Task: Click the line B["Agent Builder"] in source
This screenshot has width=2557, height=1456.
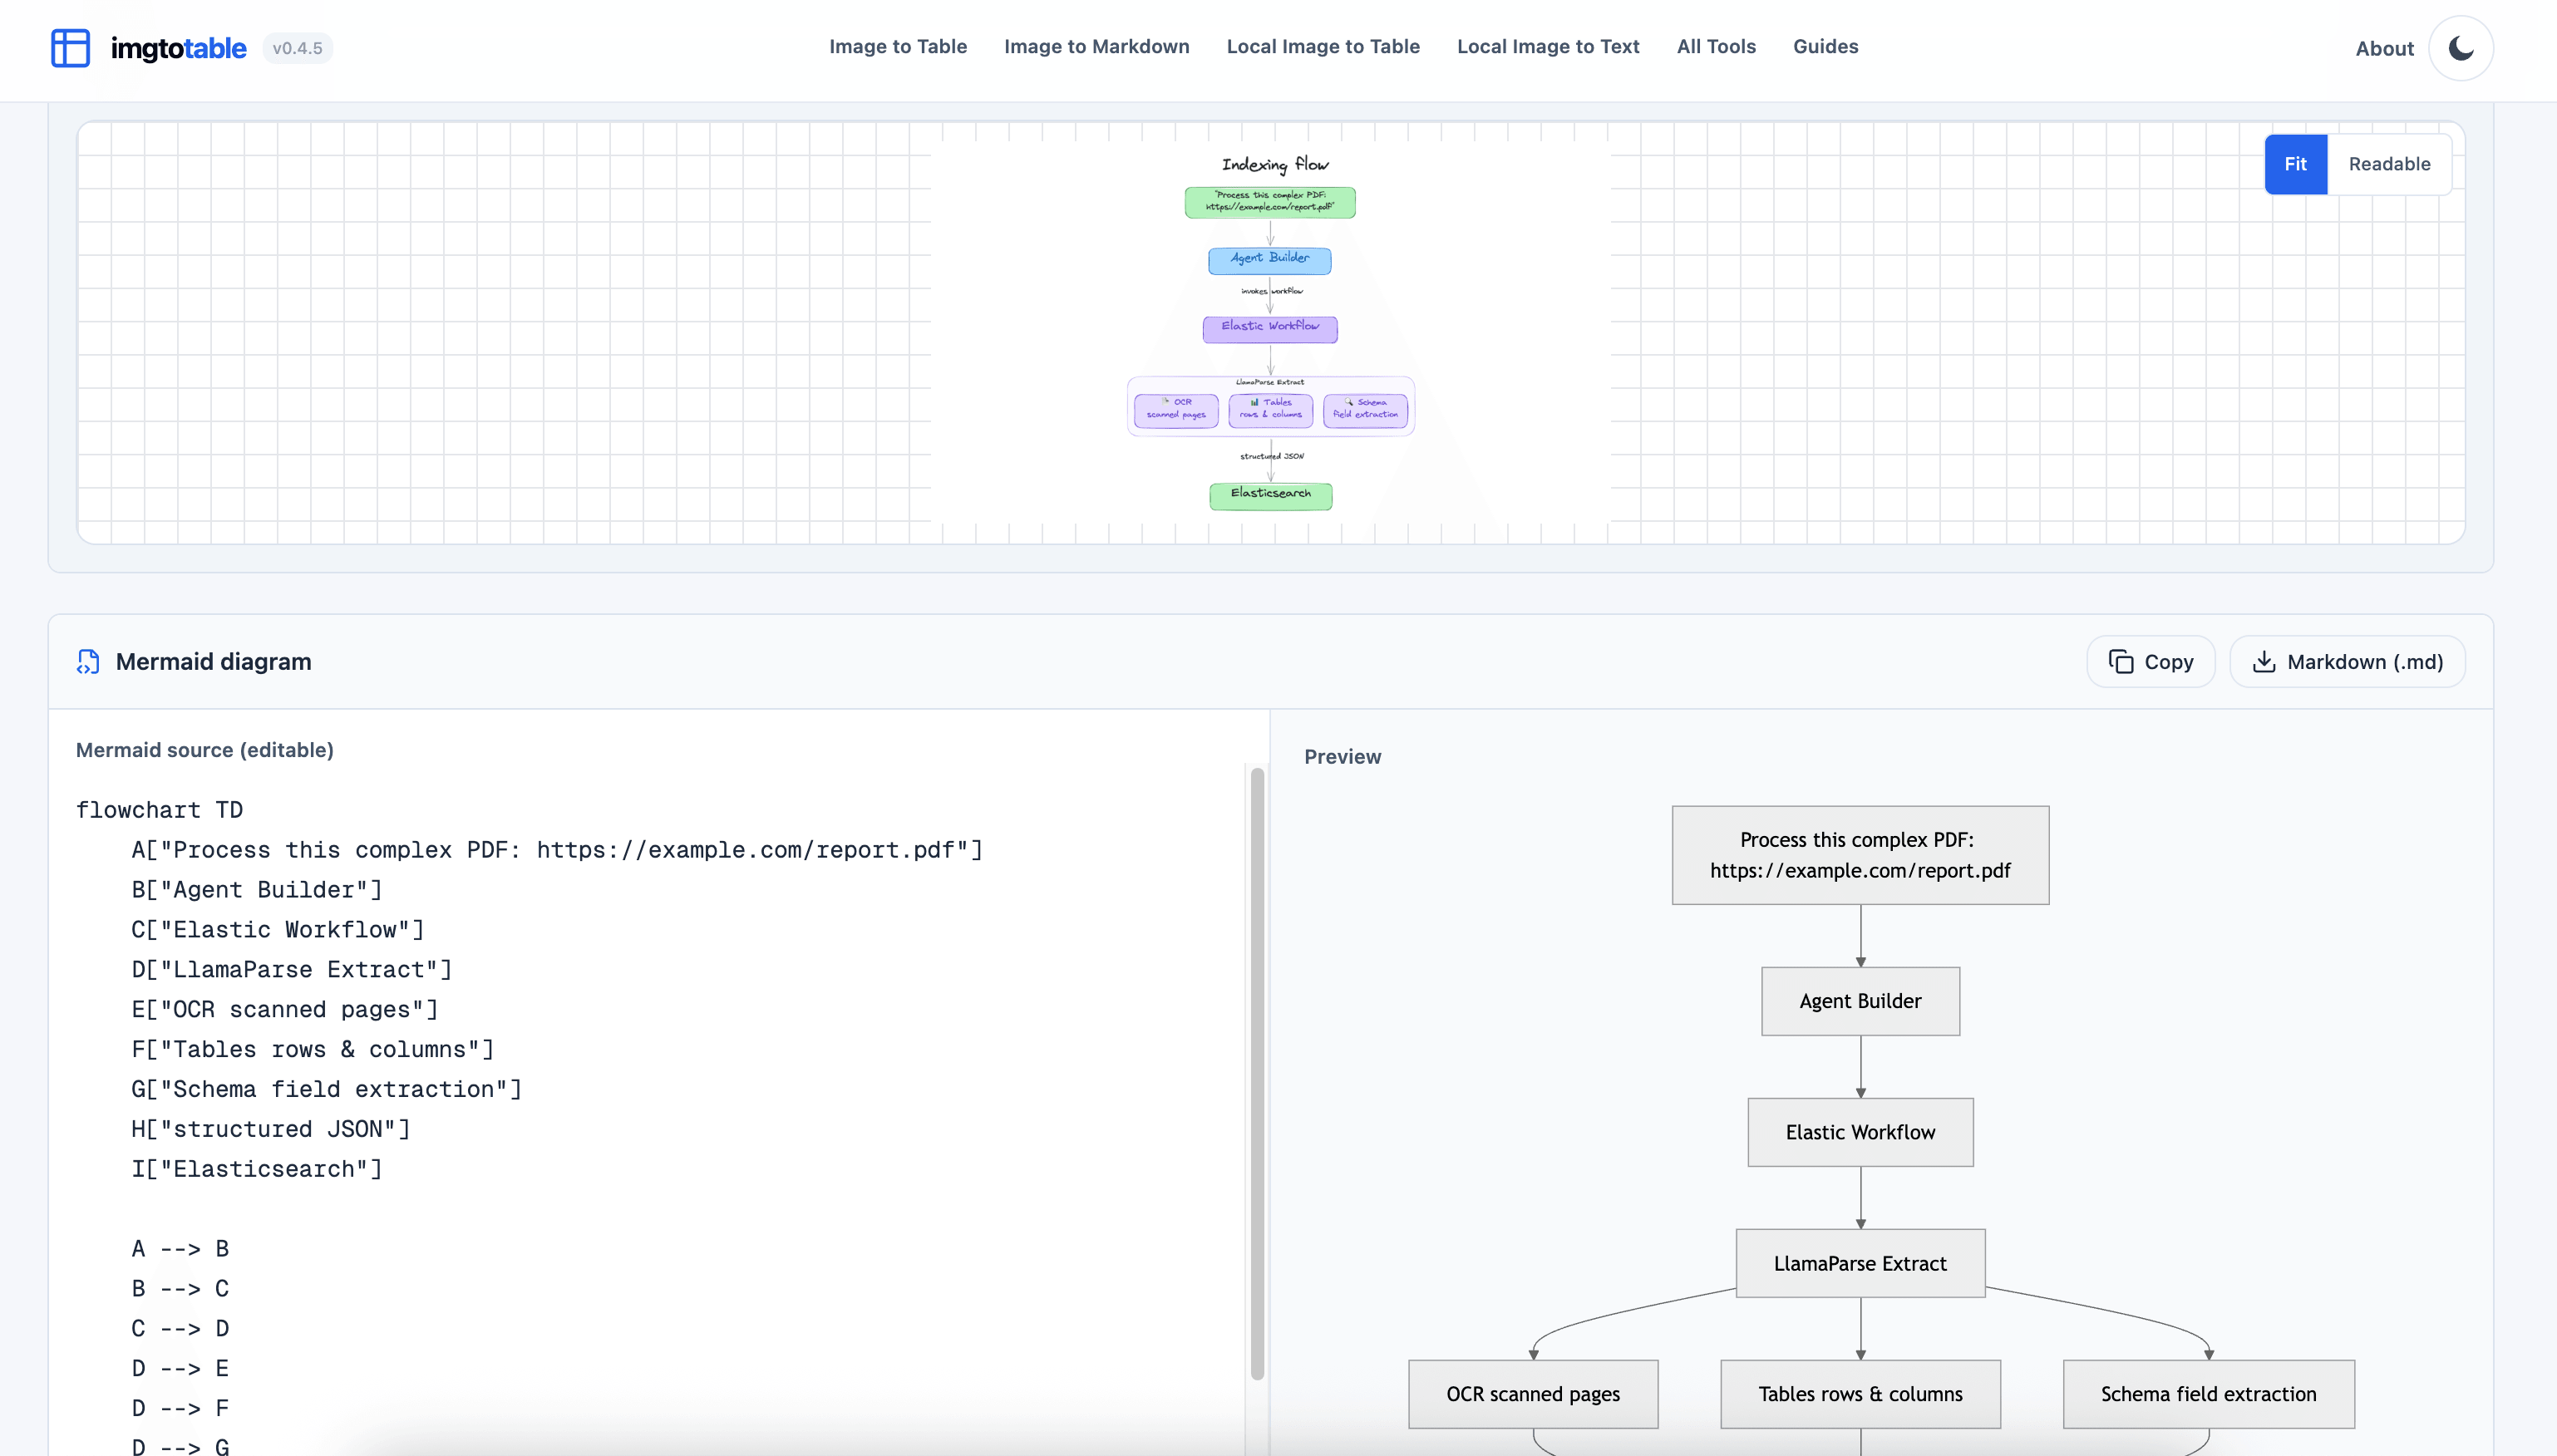Action: click(257, 890)
